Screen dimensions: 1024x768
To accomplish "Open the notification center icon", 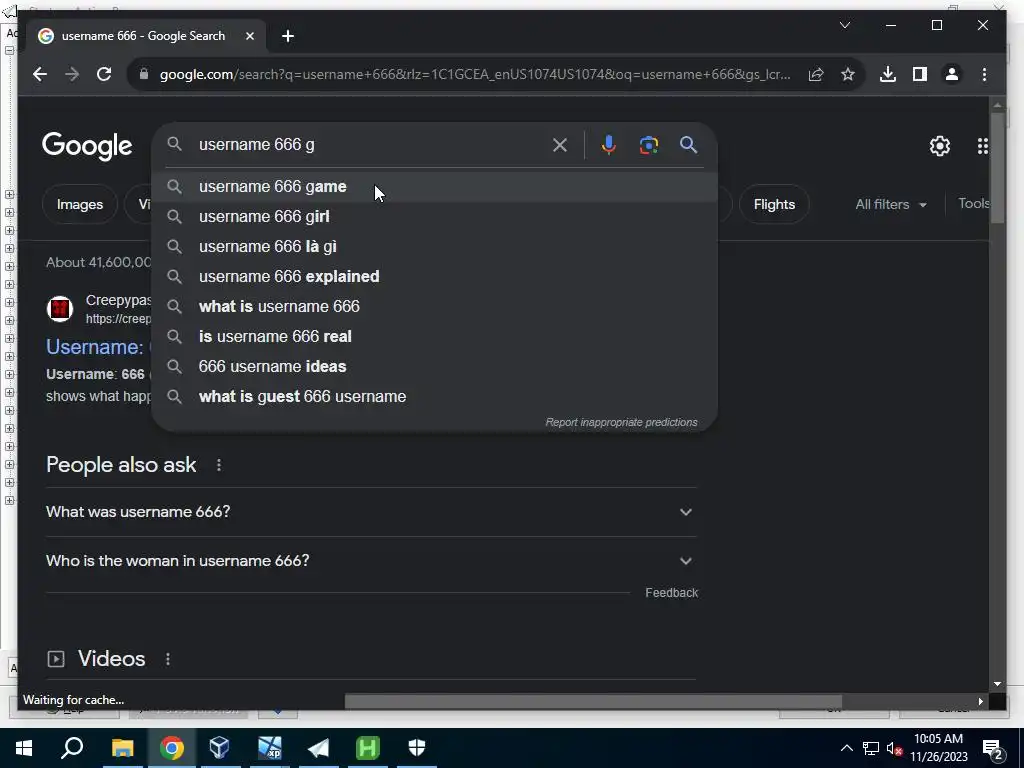I will click(x=993, y=749).
